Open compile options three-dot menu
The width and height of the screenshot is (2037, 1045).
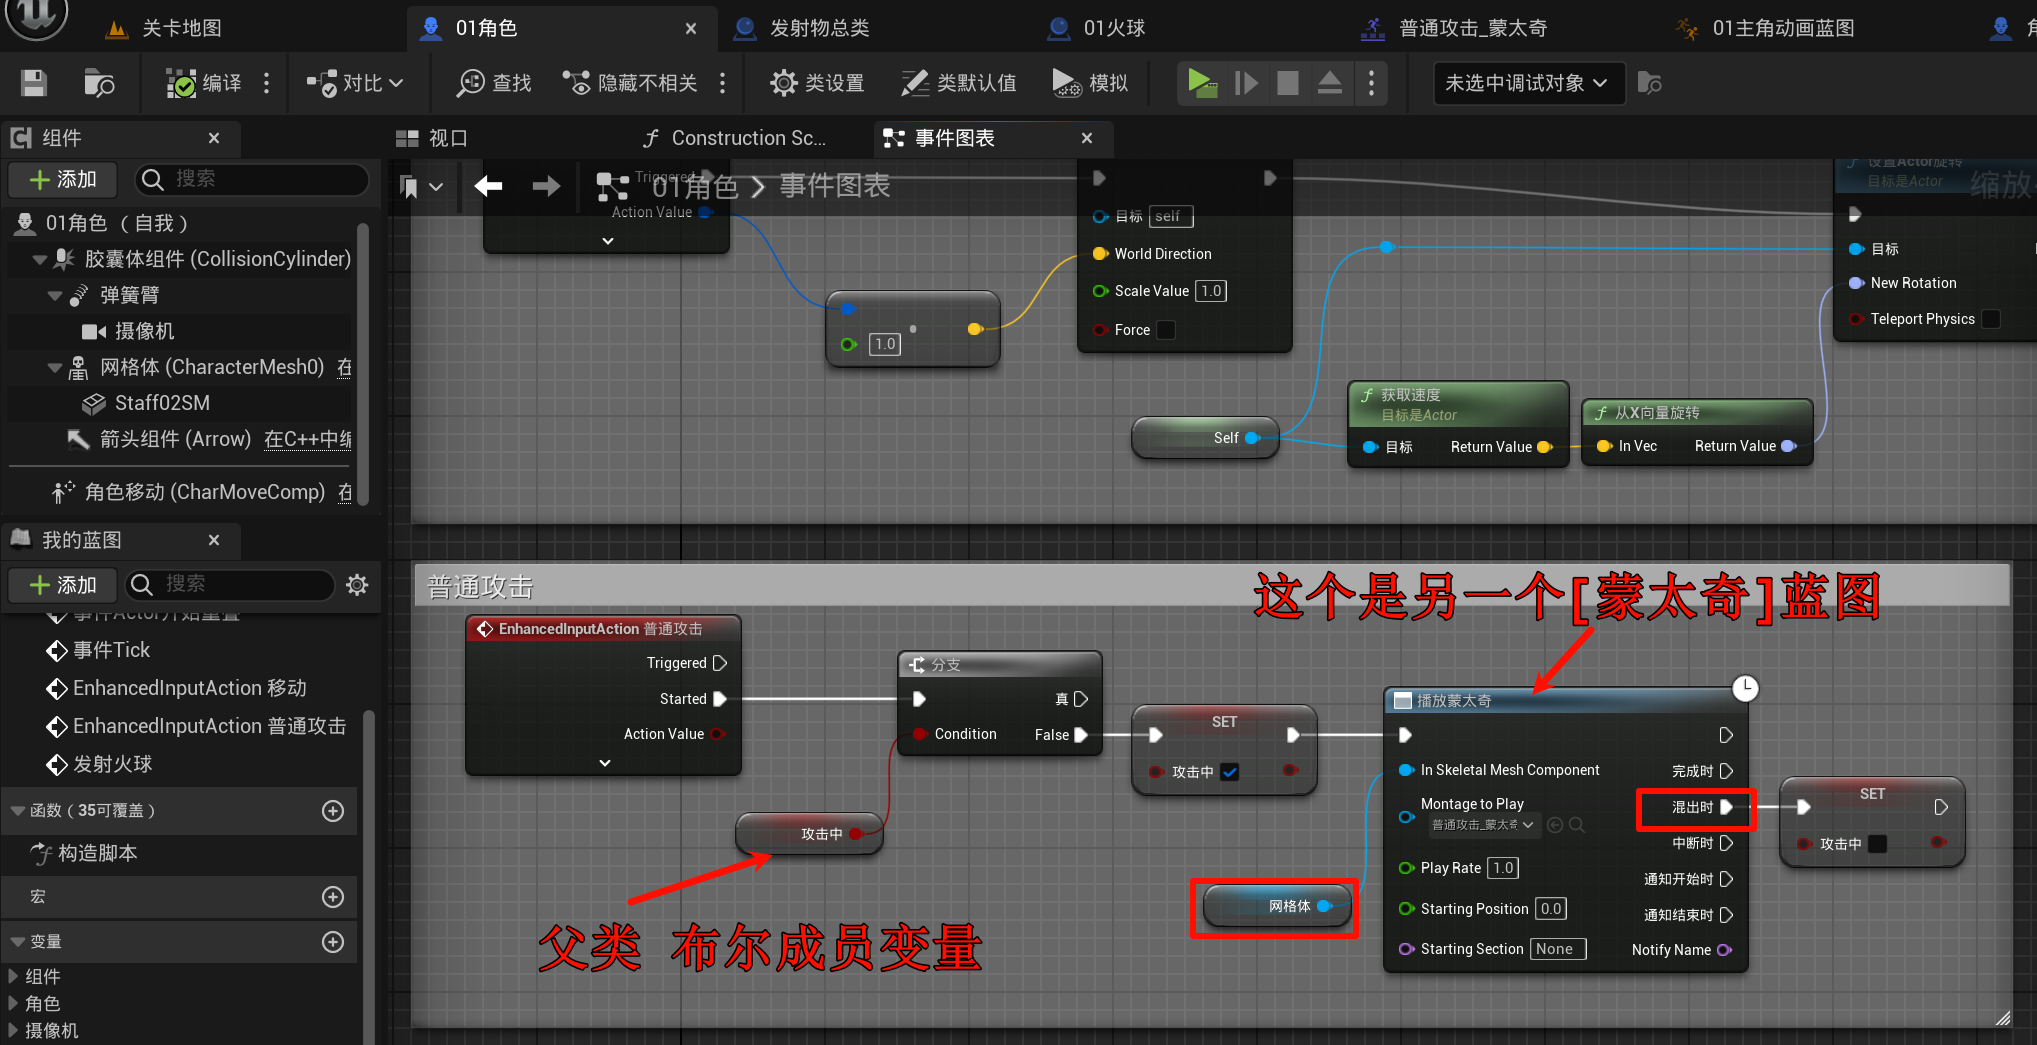pos(266,83)
